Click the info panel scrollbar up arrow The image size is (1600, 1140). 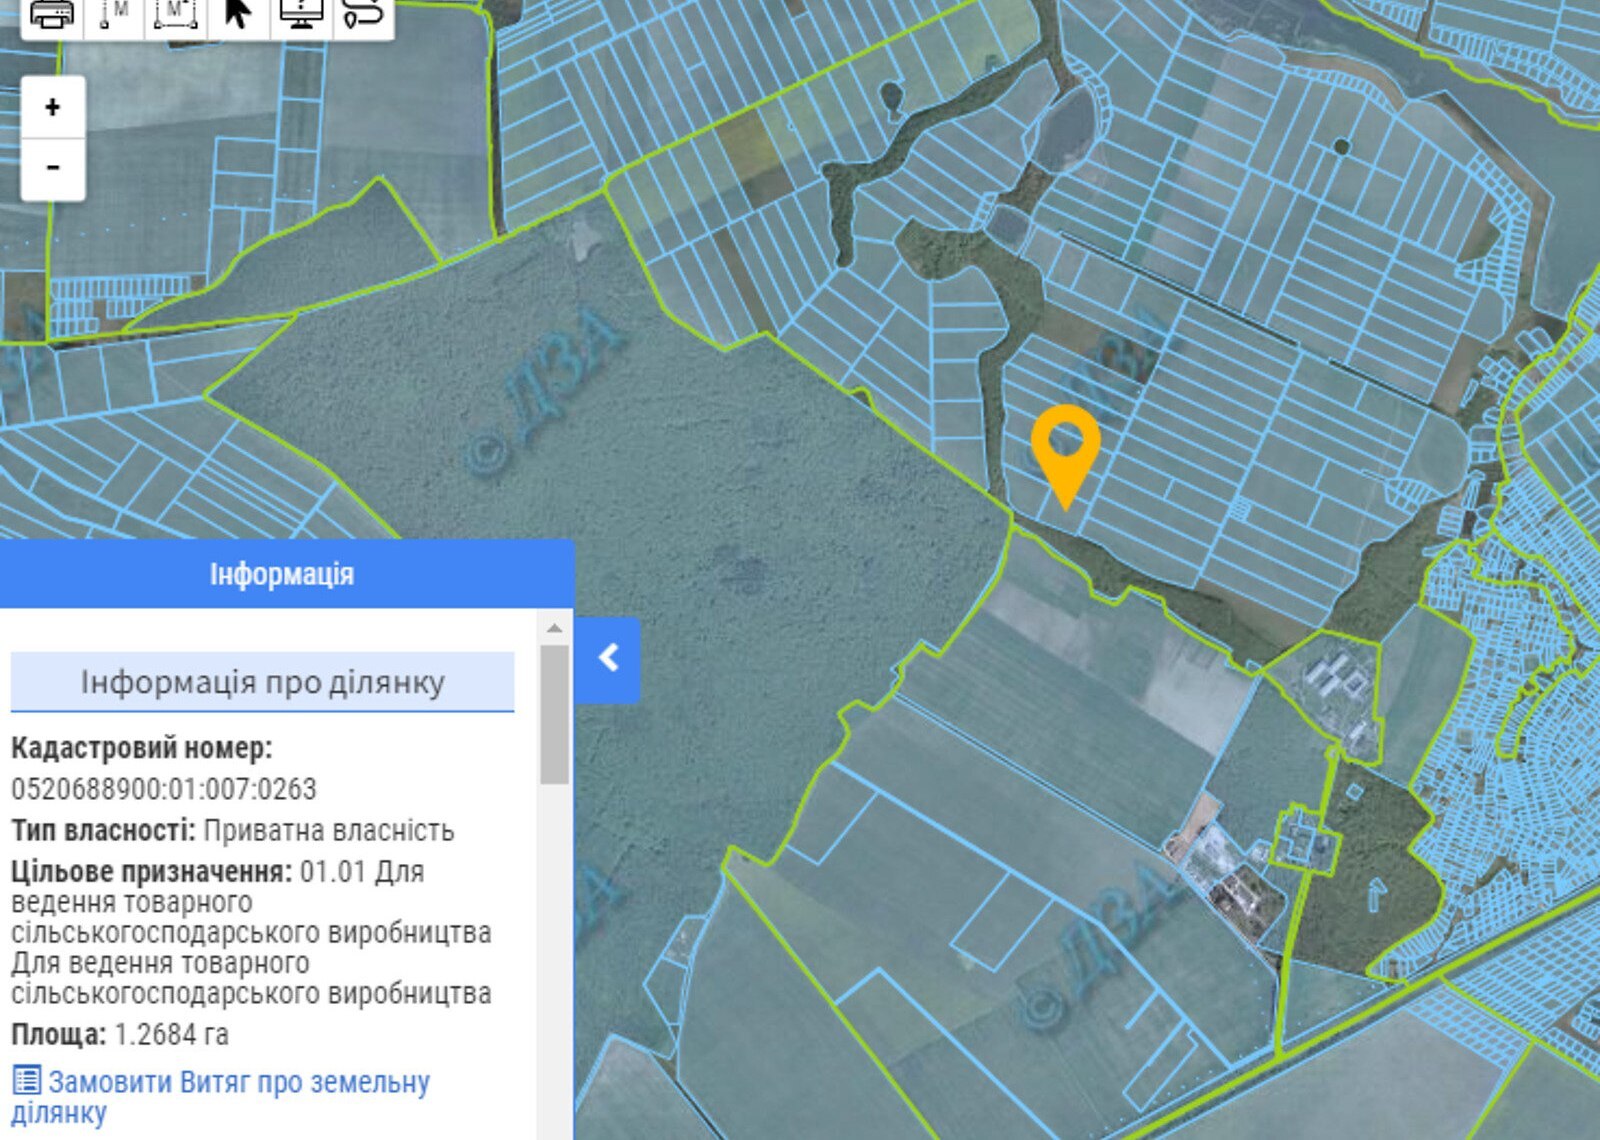(x=554, y=628)
